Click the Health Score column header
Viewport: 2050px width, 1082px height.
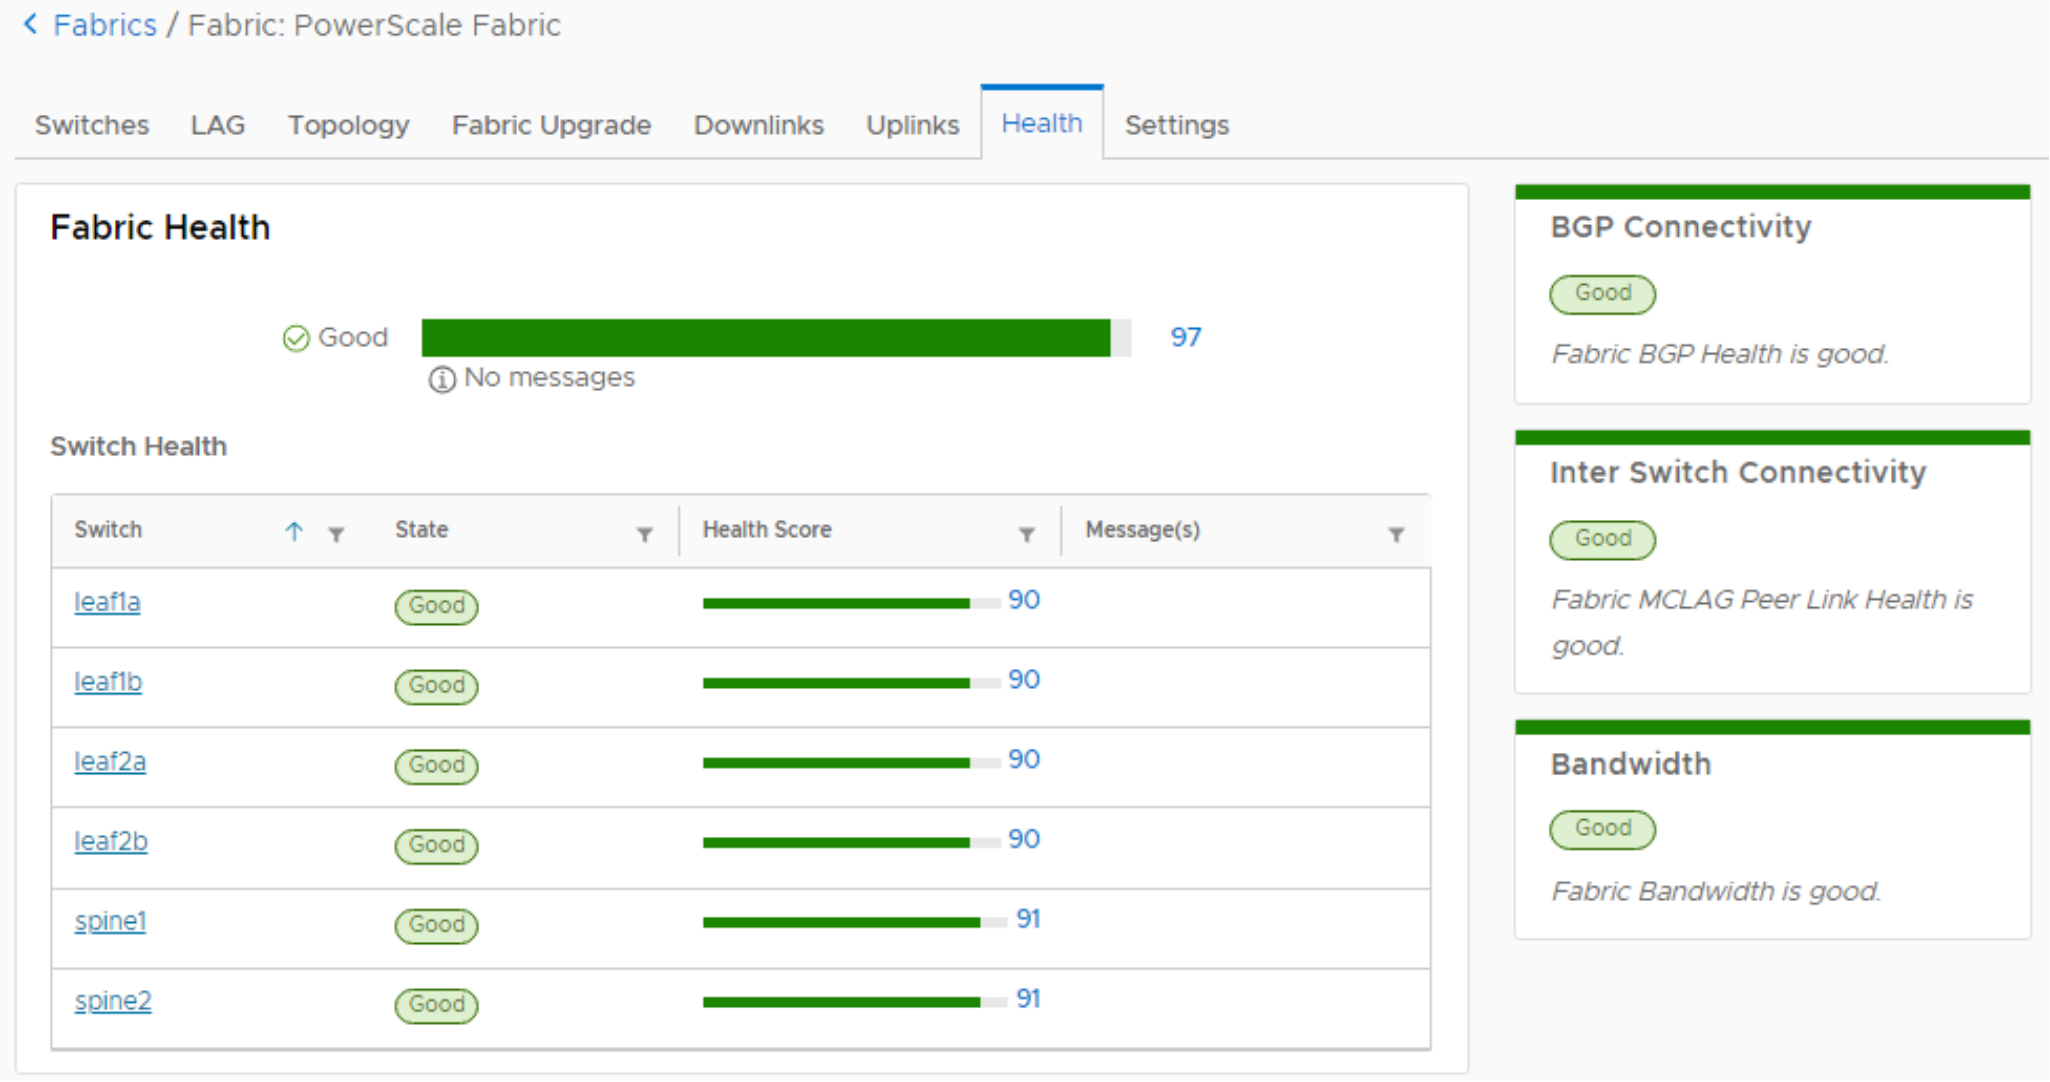[767, 530]
